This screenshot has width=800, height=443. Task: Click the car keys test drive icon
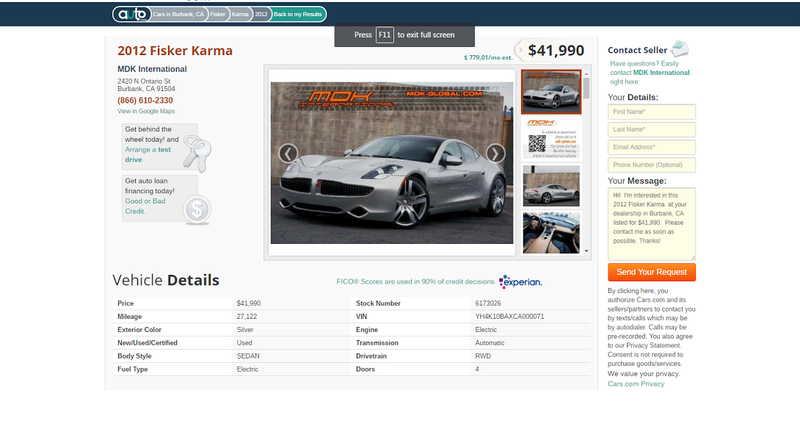point(197,153)
